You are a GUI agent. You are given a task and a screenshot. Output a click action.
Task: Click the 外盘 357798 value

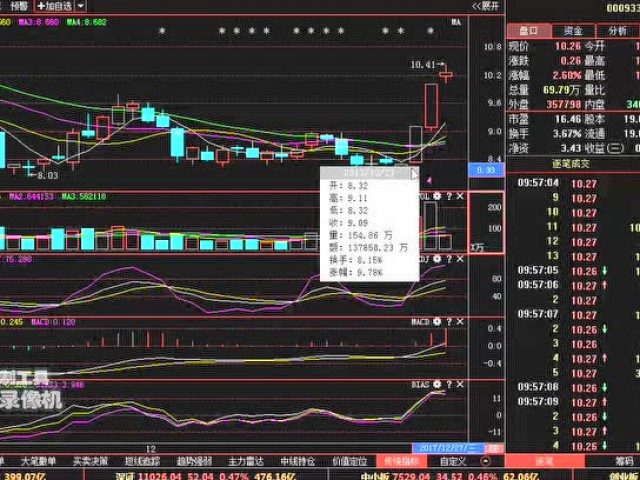pos(563,104)
